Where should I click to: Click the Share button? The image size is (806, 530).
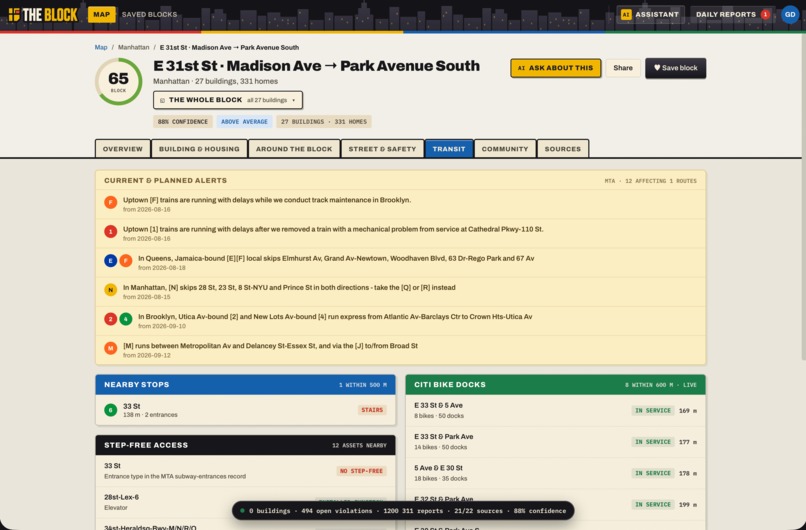(622, 68)
